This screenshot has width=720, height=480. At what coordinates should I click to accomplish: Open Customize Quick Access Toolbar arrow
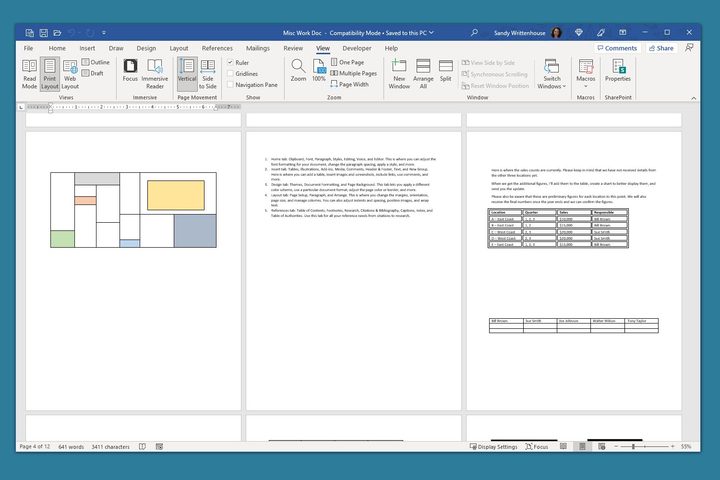[x=104, y=33]
